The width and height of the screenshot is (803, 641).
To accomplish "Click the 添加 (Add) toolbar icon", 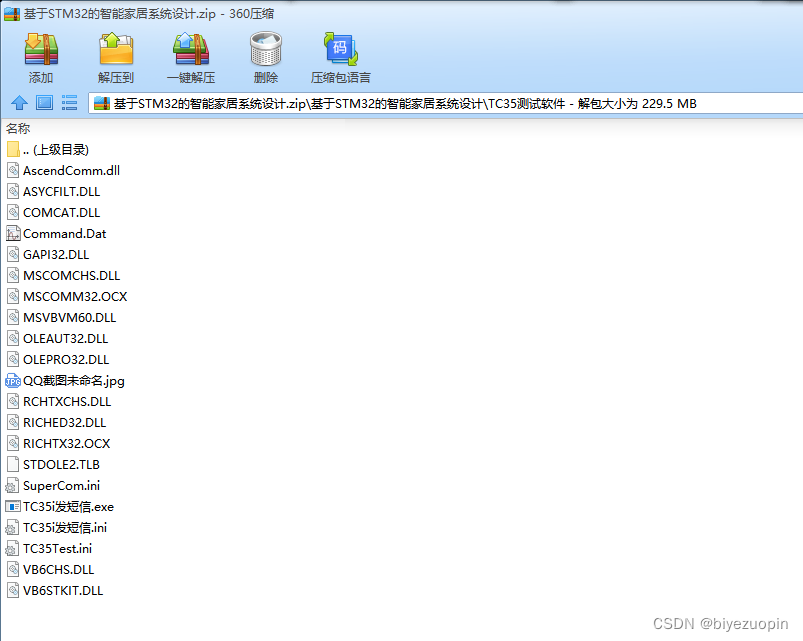I will pyautogui.click(x=41, y=50).
